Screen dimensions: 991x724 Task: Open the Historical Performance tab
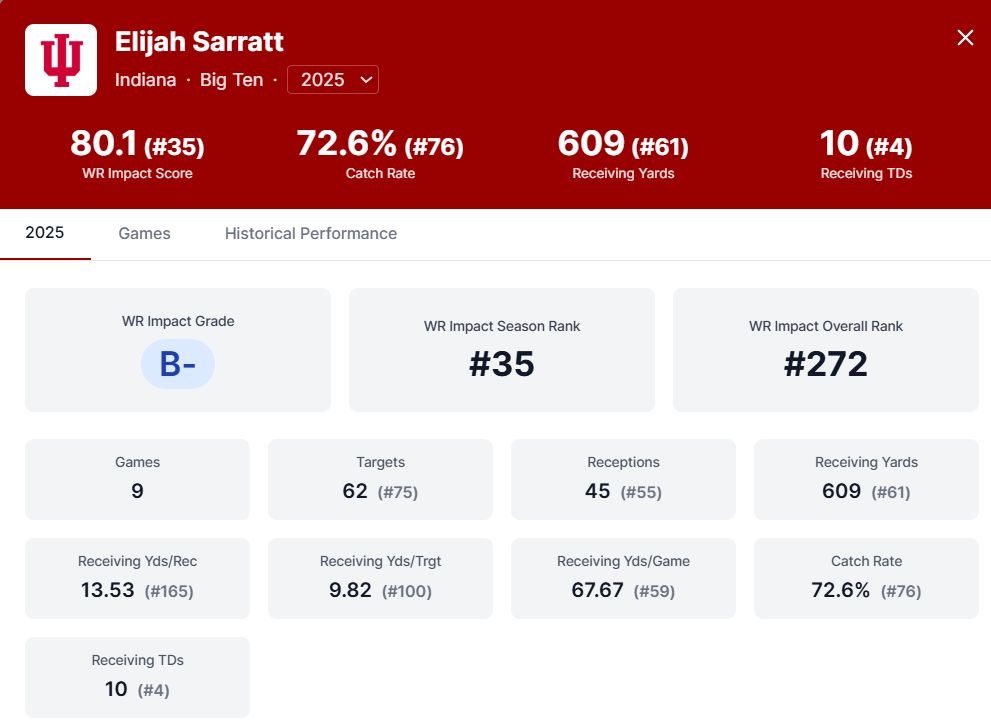click(x=310, y=233)
